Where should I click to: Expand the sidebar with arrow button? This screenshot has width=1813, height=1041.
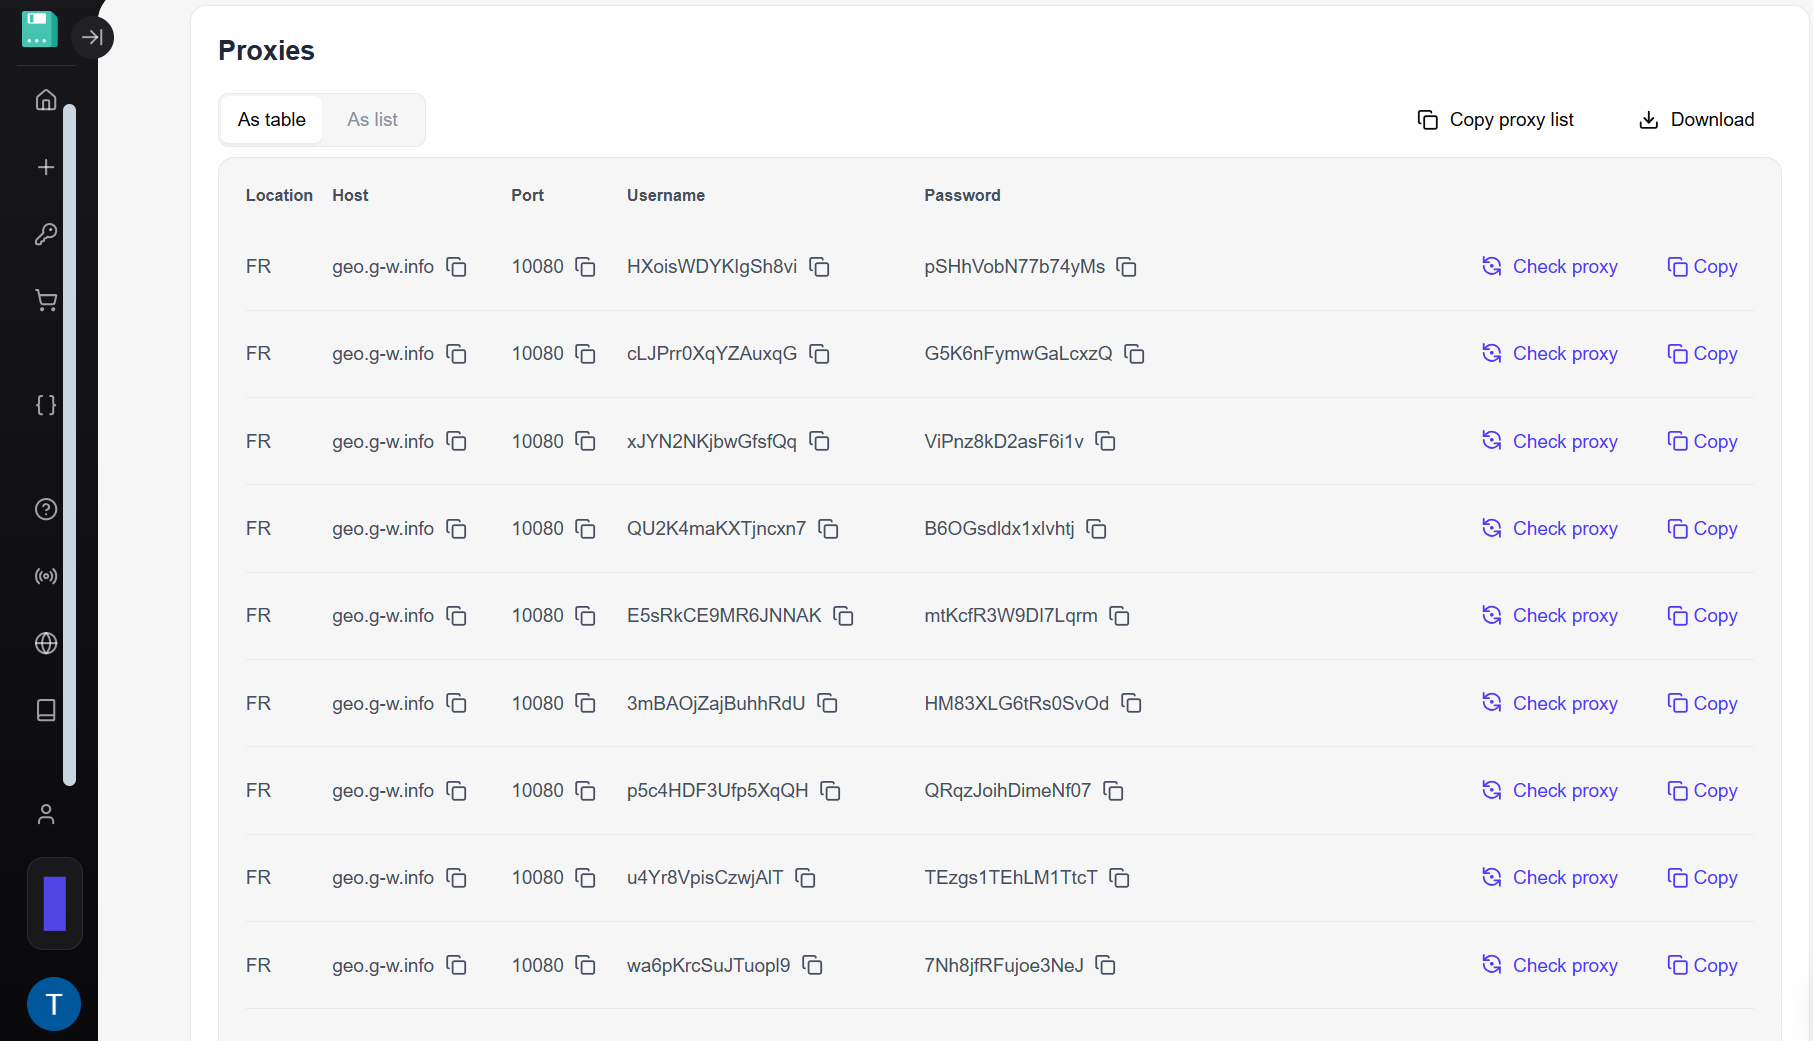click(92, 38)
